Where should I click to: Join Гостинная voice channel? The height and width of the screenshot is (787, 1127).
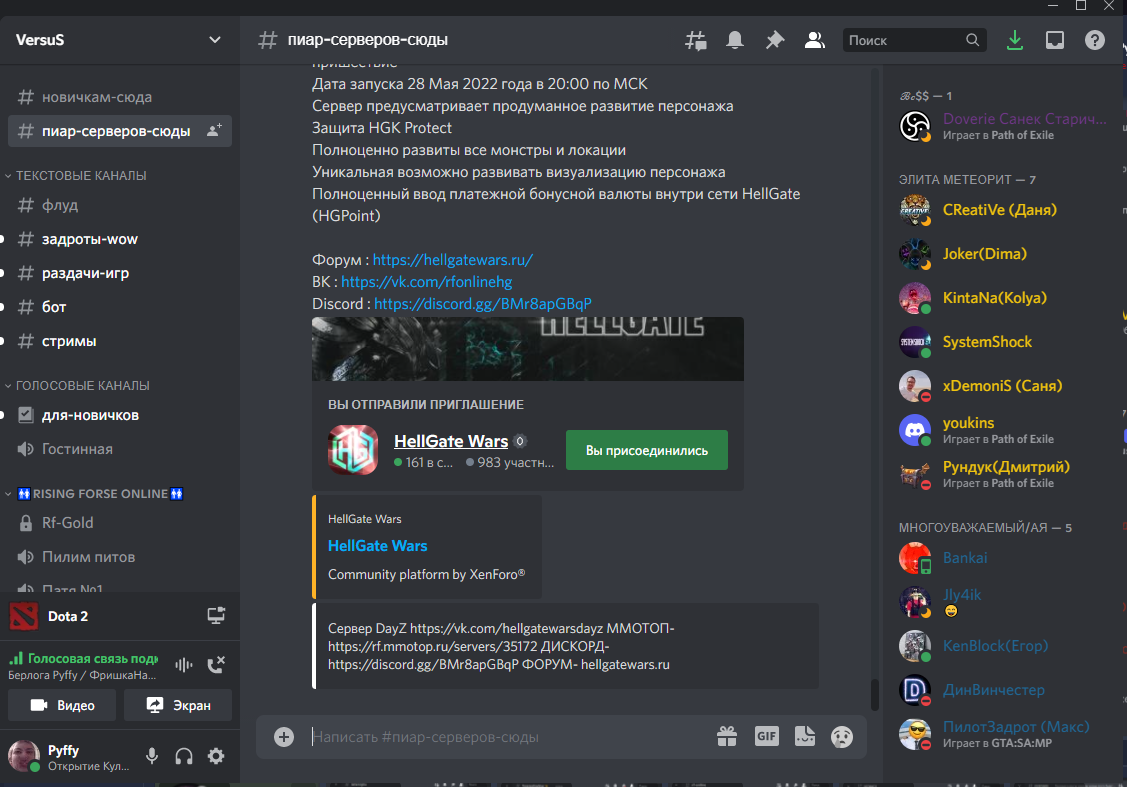pos(119,449)
